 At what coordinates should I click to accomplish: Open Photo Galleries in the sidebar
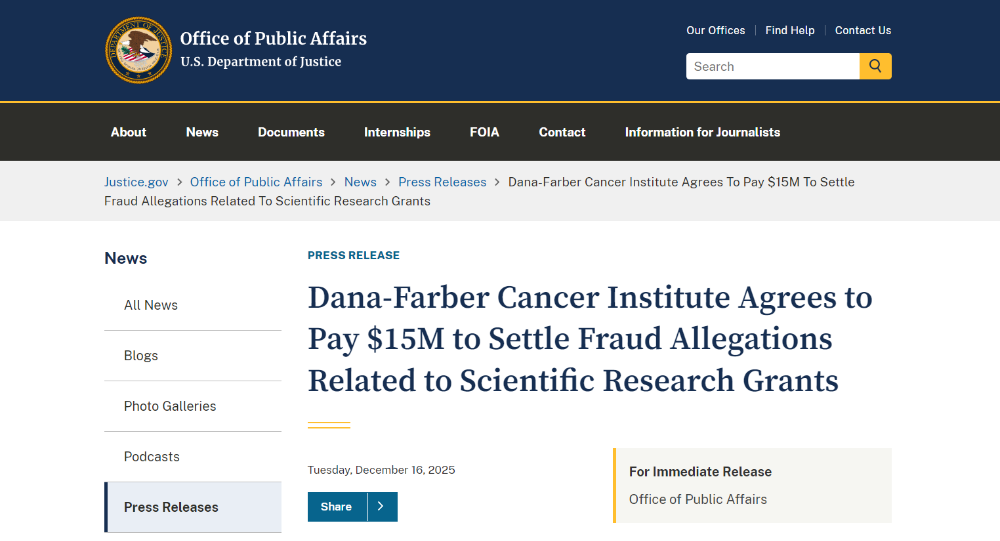(170, 406)
